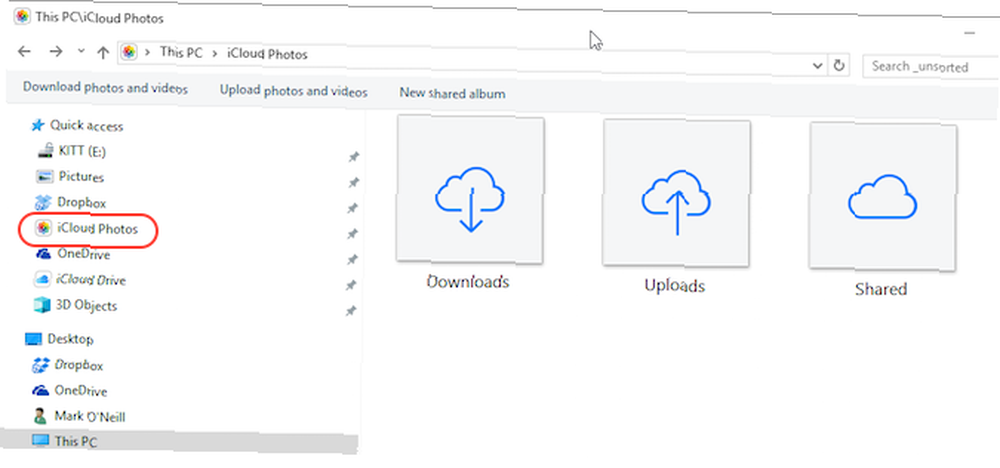Viewport: 1000px width, 468px height.
Task: Click the Forward navigation arrow
Action: pos(56,51)
